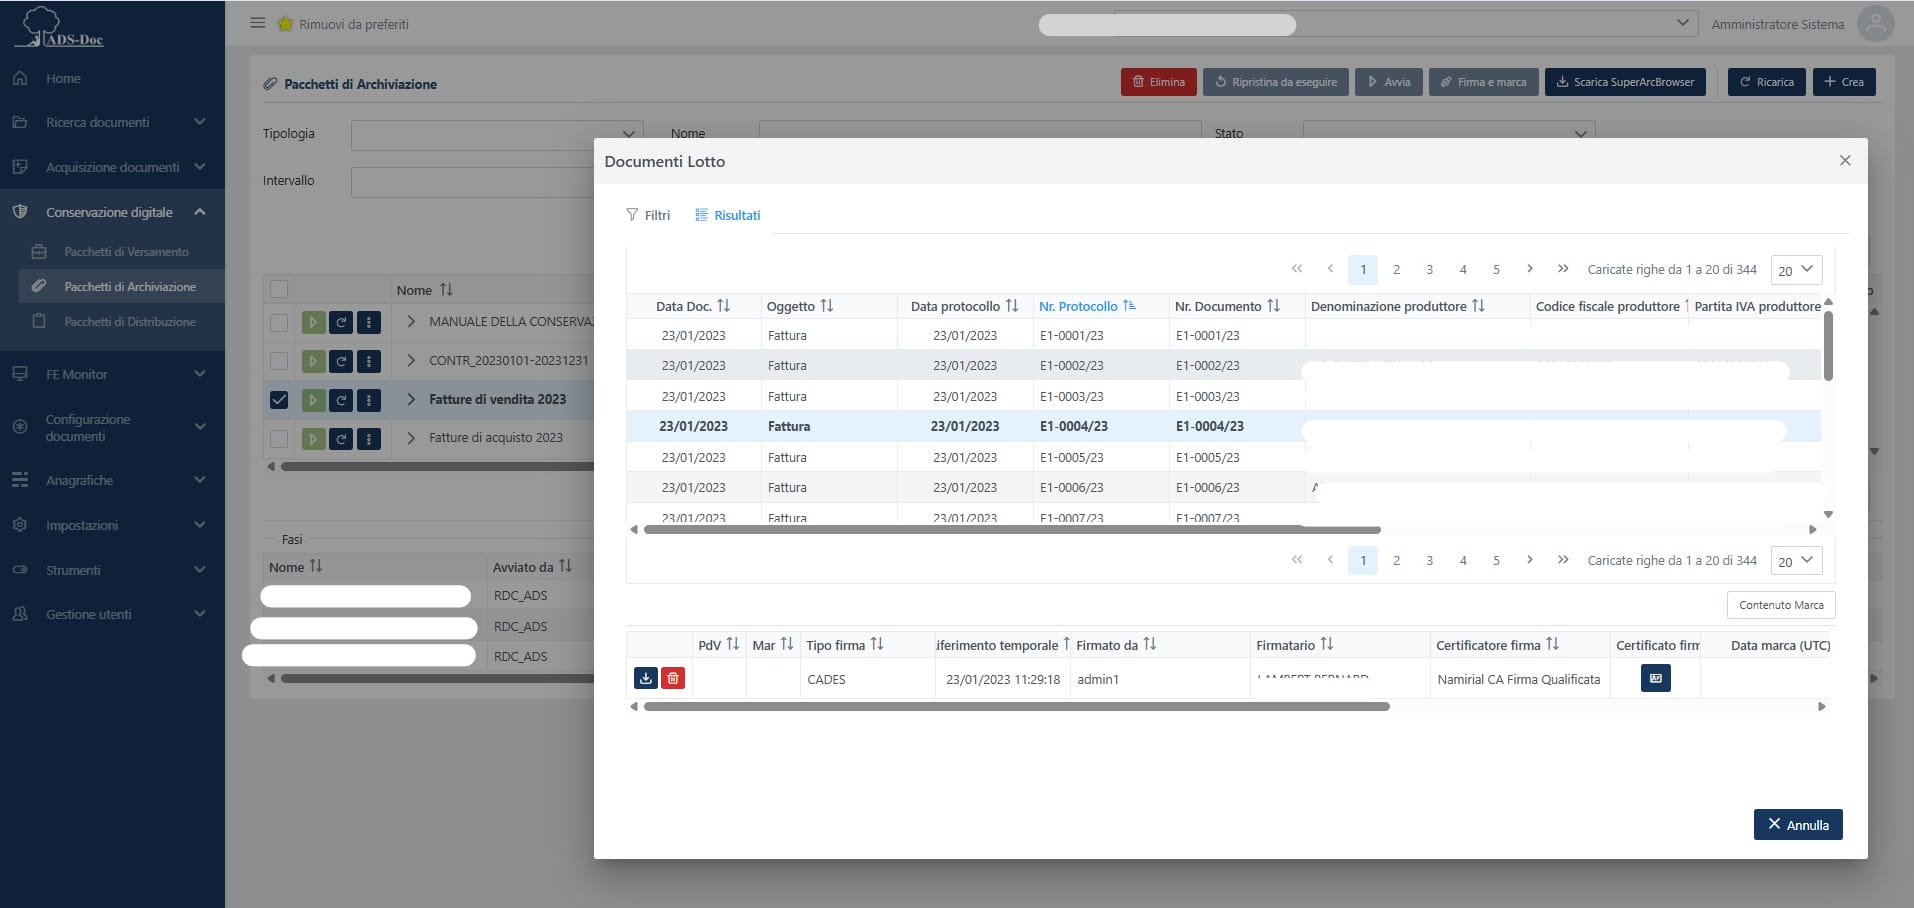The width and height of the screenshot is (1914, 908).
Task: Click the documents table horizontal scrollbar
Action: [x=1012, y=530]
